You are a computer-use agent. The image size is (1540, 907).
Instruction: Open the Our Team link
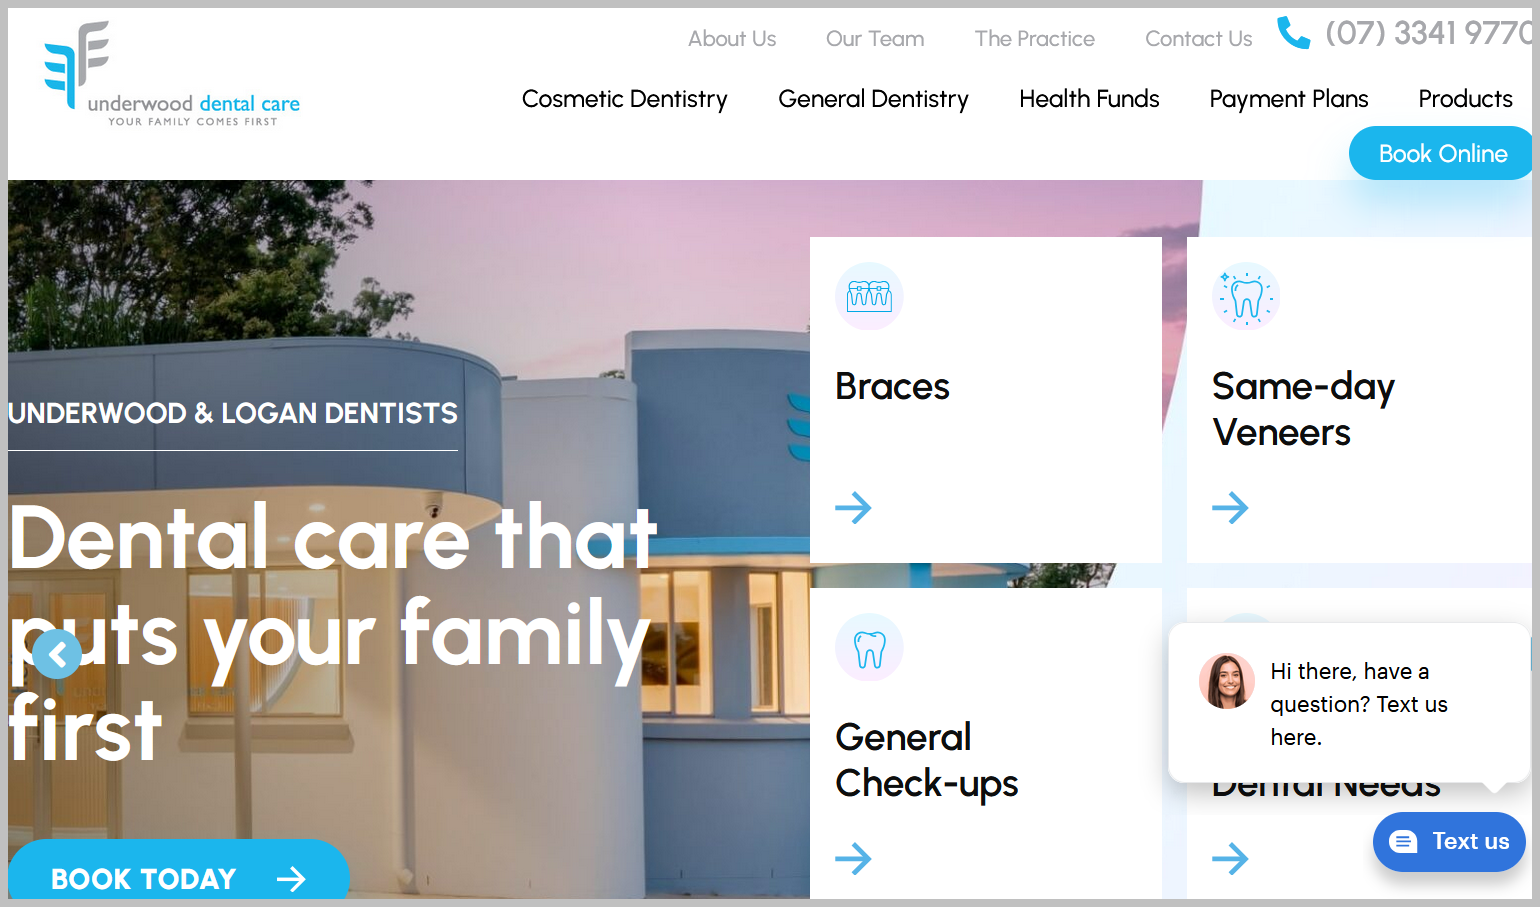tap(875, 39)
